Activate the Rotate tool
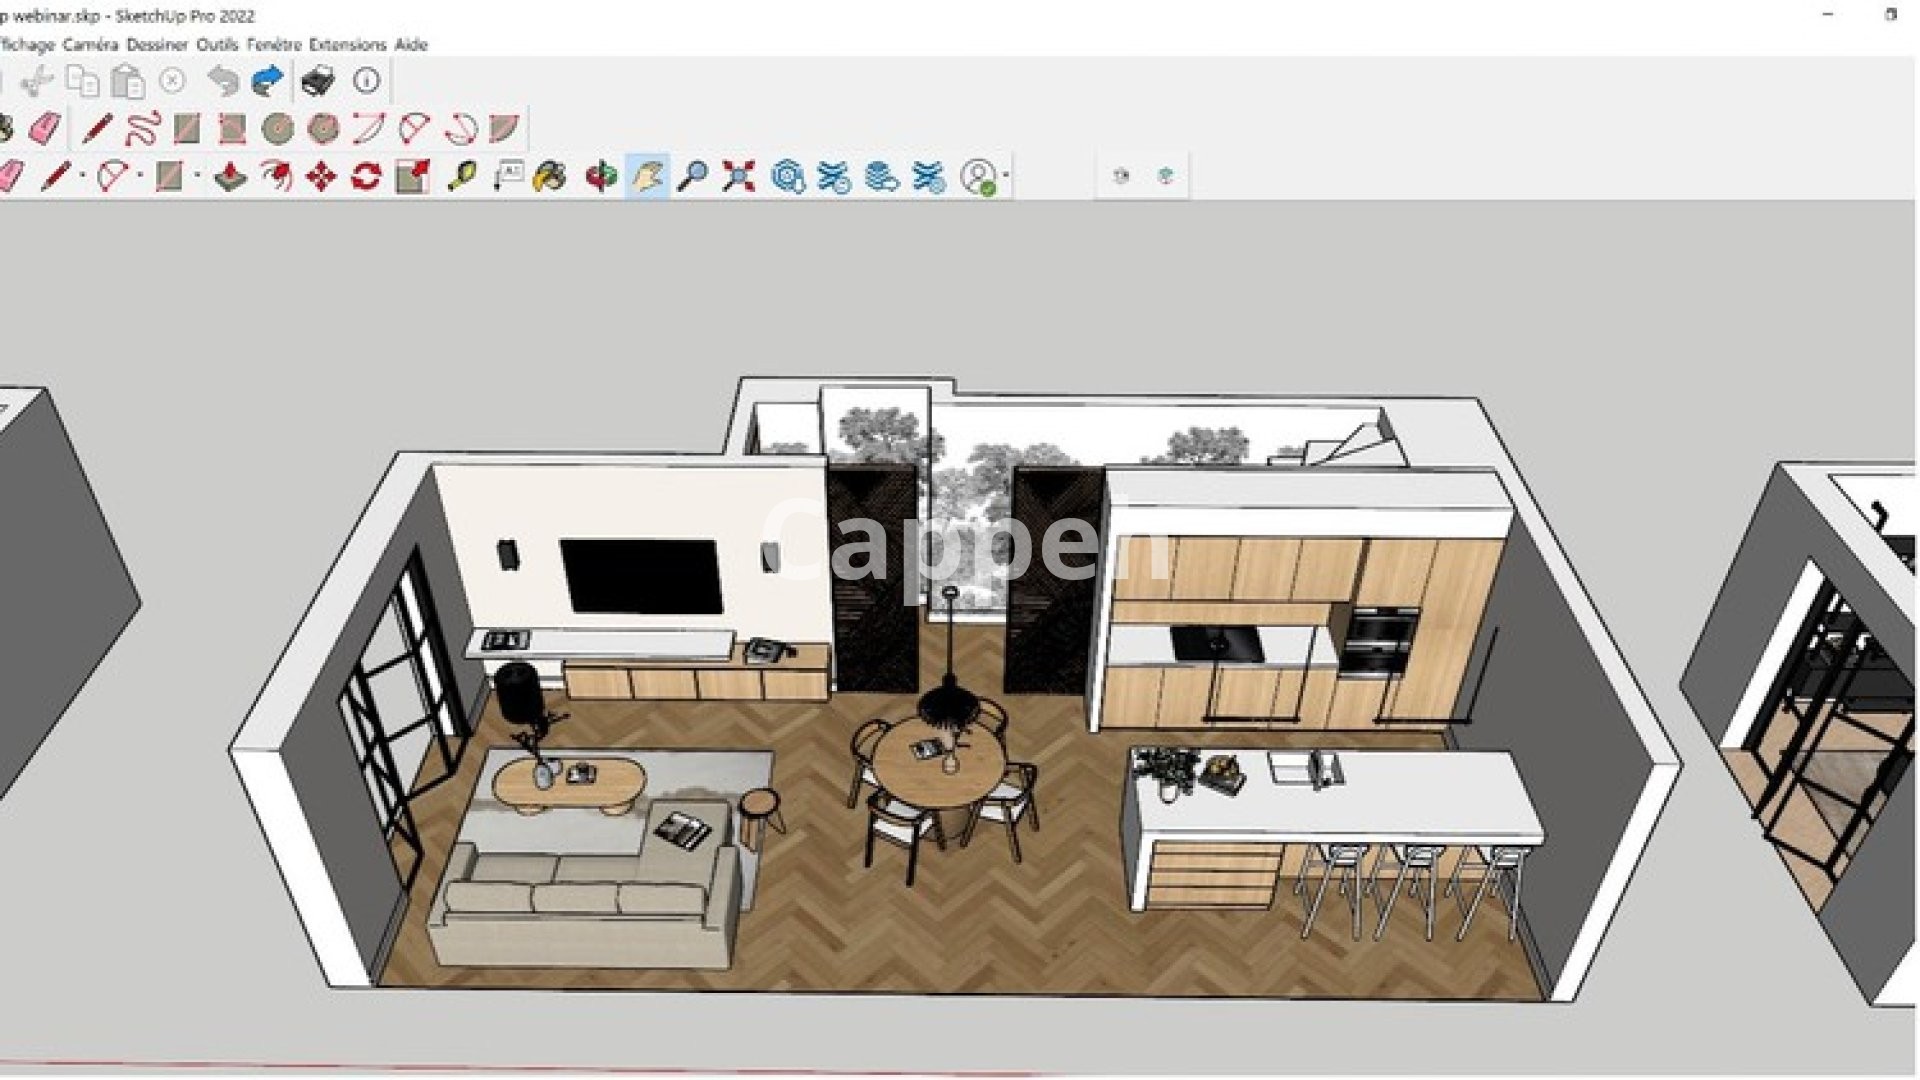The image size is (1920, 1080). (367, 177)
